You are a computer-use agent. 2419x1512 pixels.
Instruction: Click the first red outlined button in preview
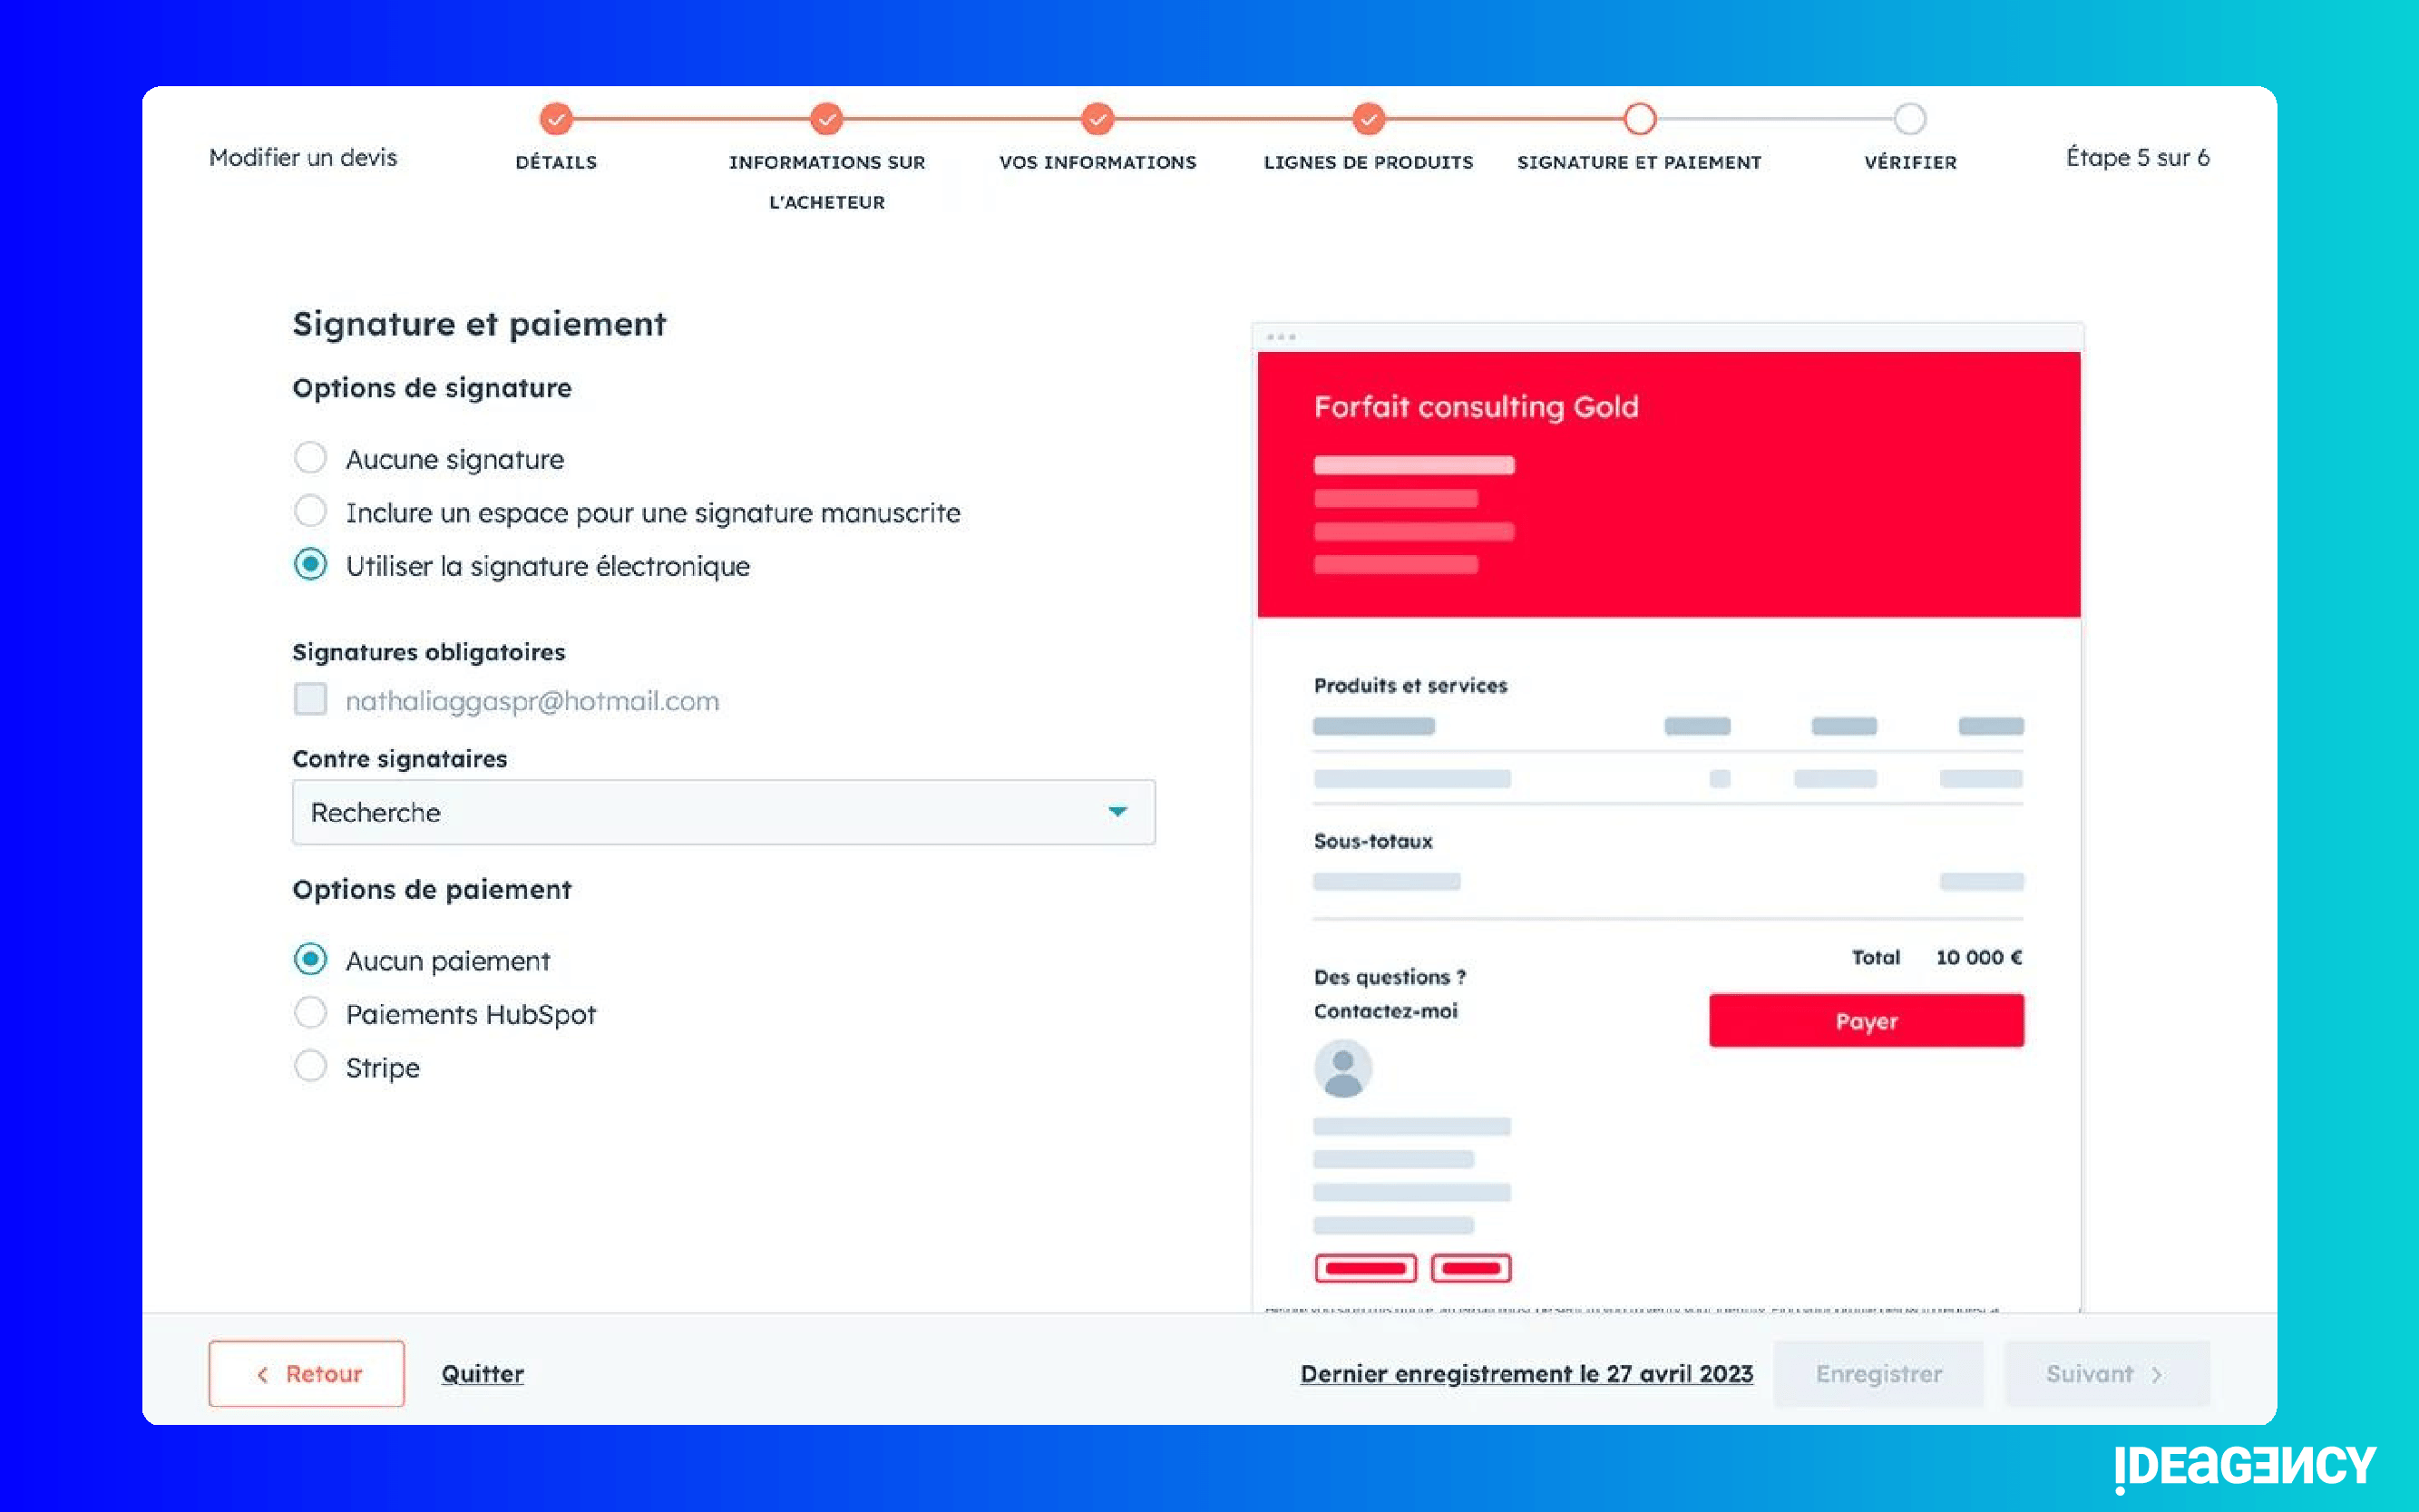pos(1365,1268)
